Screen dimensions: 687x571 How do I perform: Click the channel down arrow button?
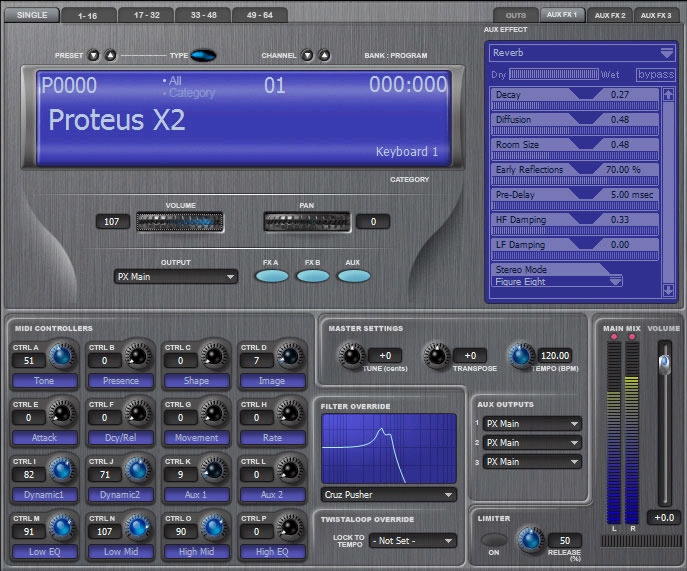coord(308,56)
